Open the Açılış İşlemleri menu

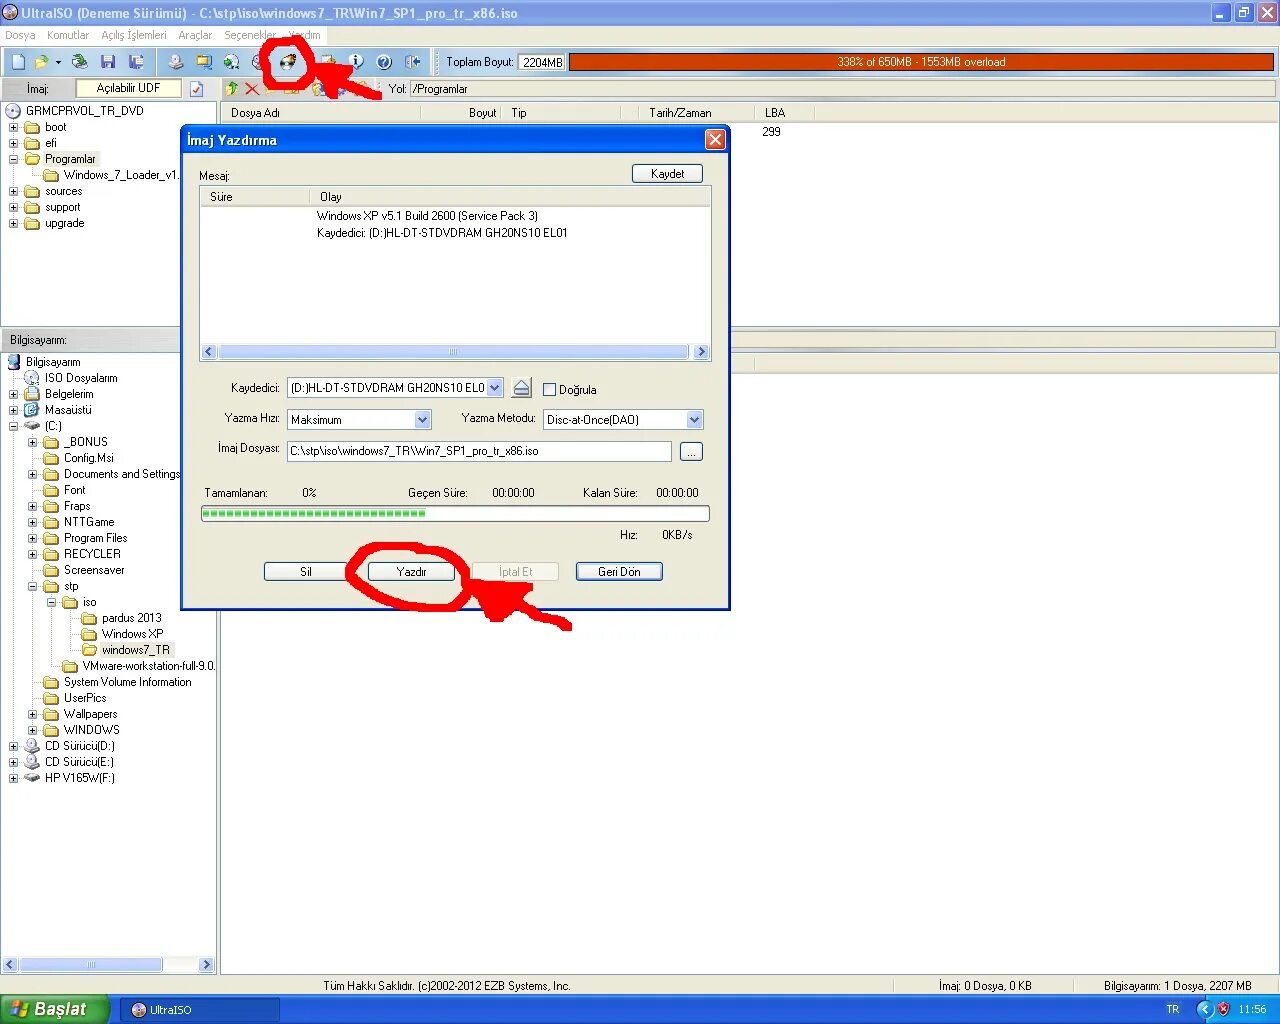point(134,35)
